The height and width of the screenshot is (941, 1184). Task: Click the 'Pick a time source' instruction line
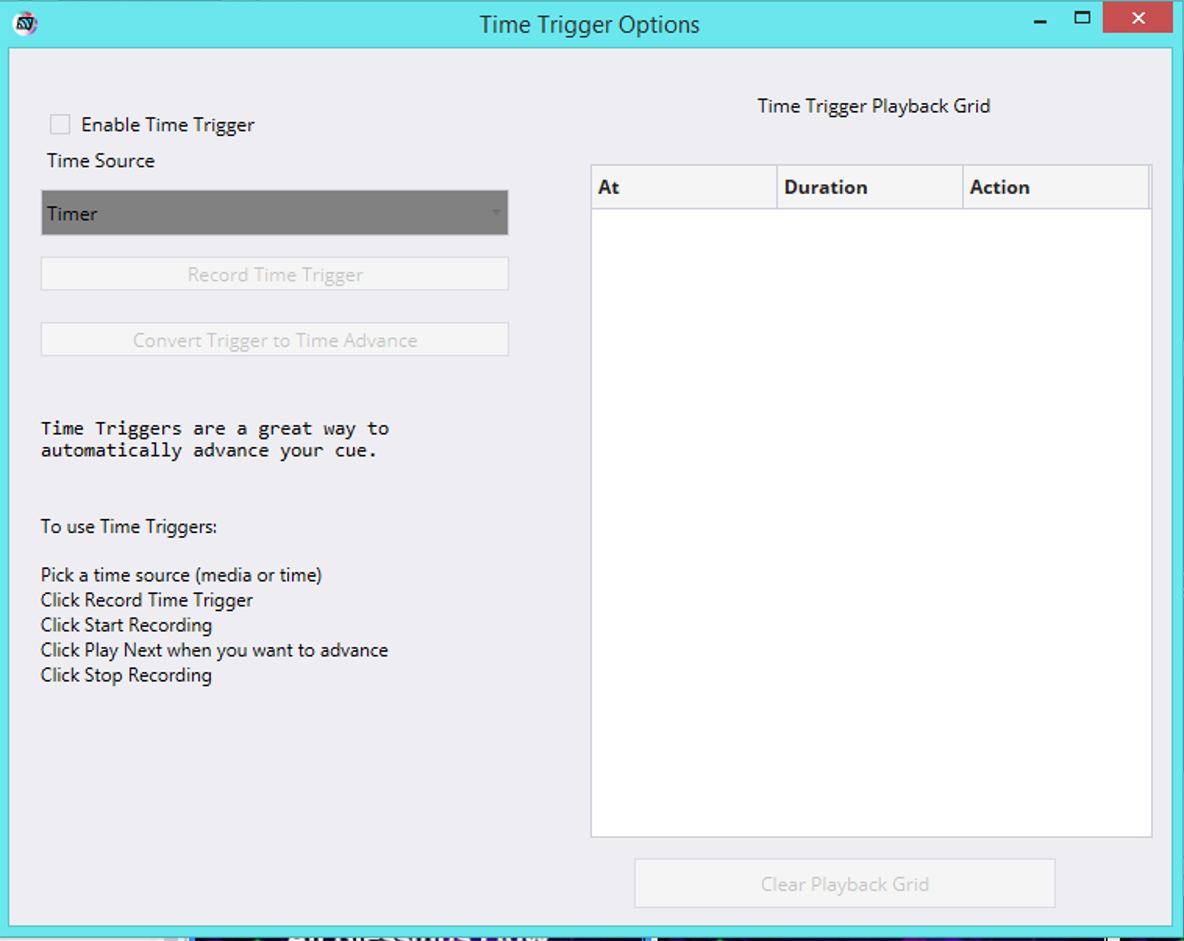181,575
